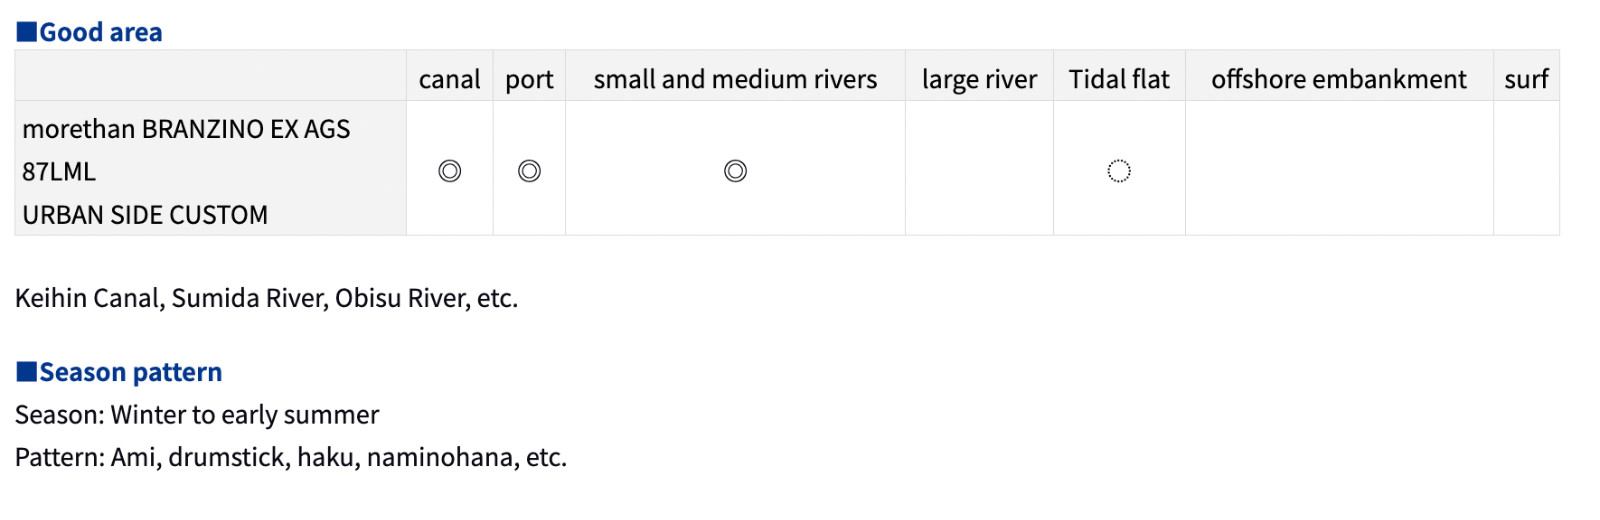1600x520 pixels.
Task: Click the large river column header
Action: point(979,80)
